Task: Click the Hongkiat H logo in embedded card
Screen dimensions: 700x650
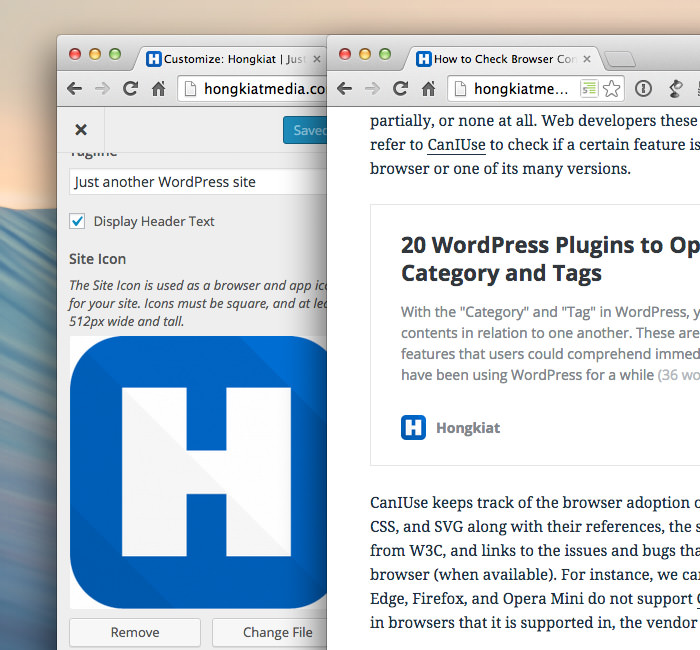Action: (413, 427)
